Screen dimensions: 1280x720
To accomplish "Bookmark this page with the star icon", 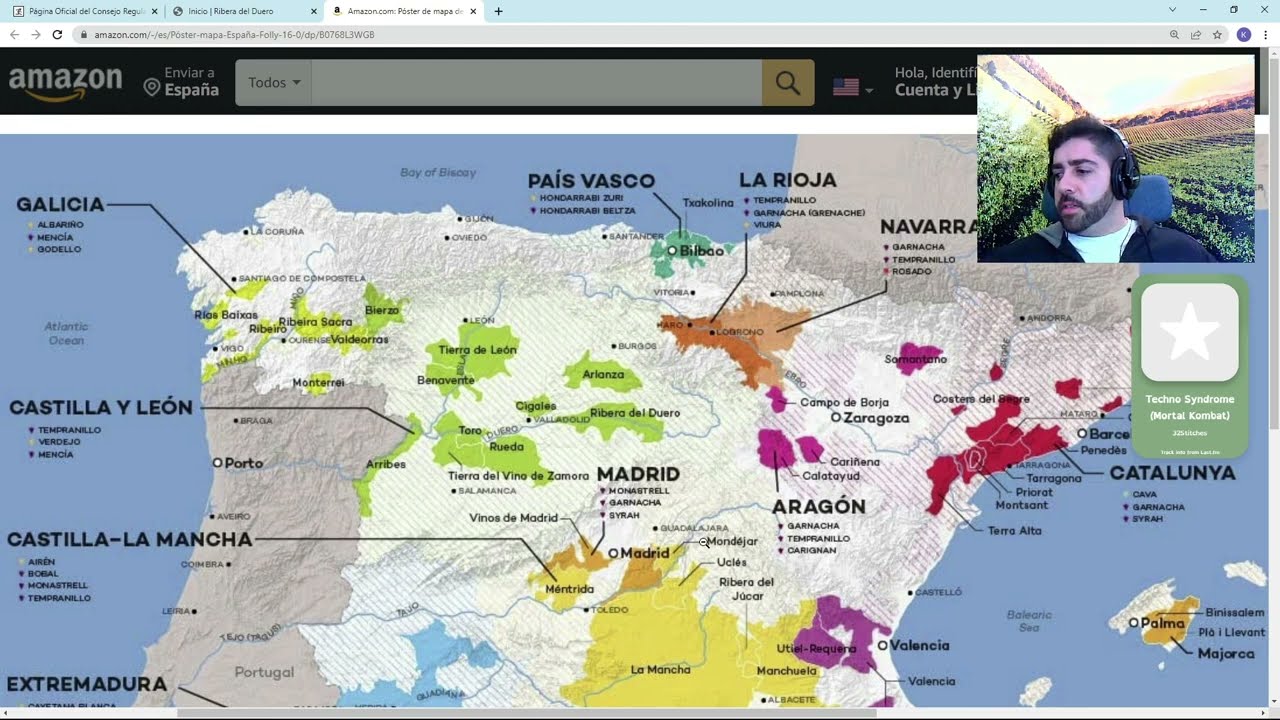I will pyautogui.click(x=1217, y=34).
